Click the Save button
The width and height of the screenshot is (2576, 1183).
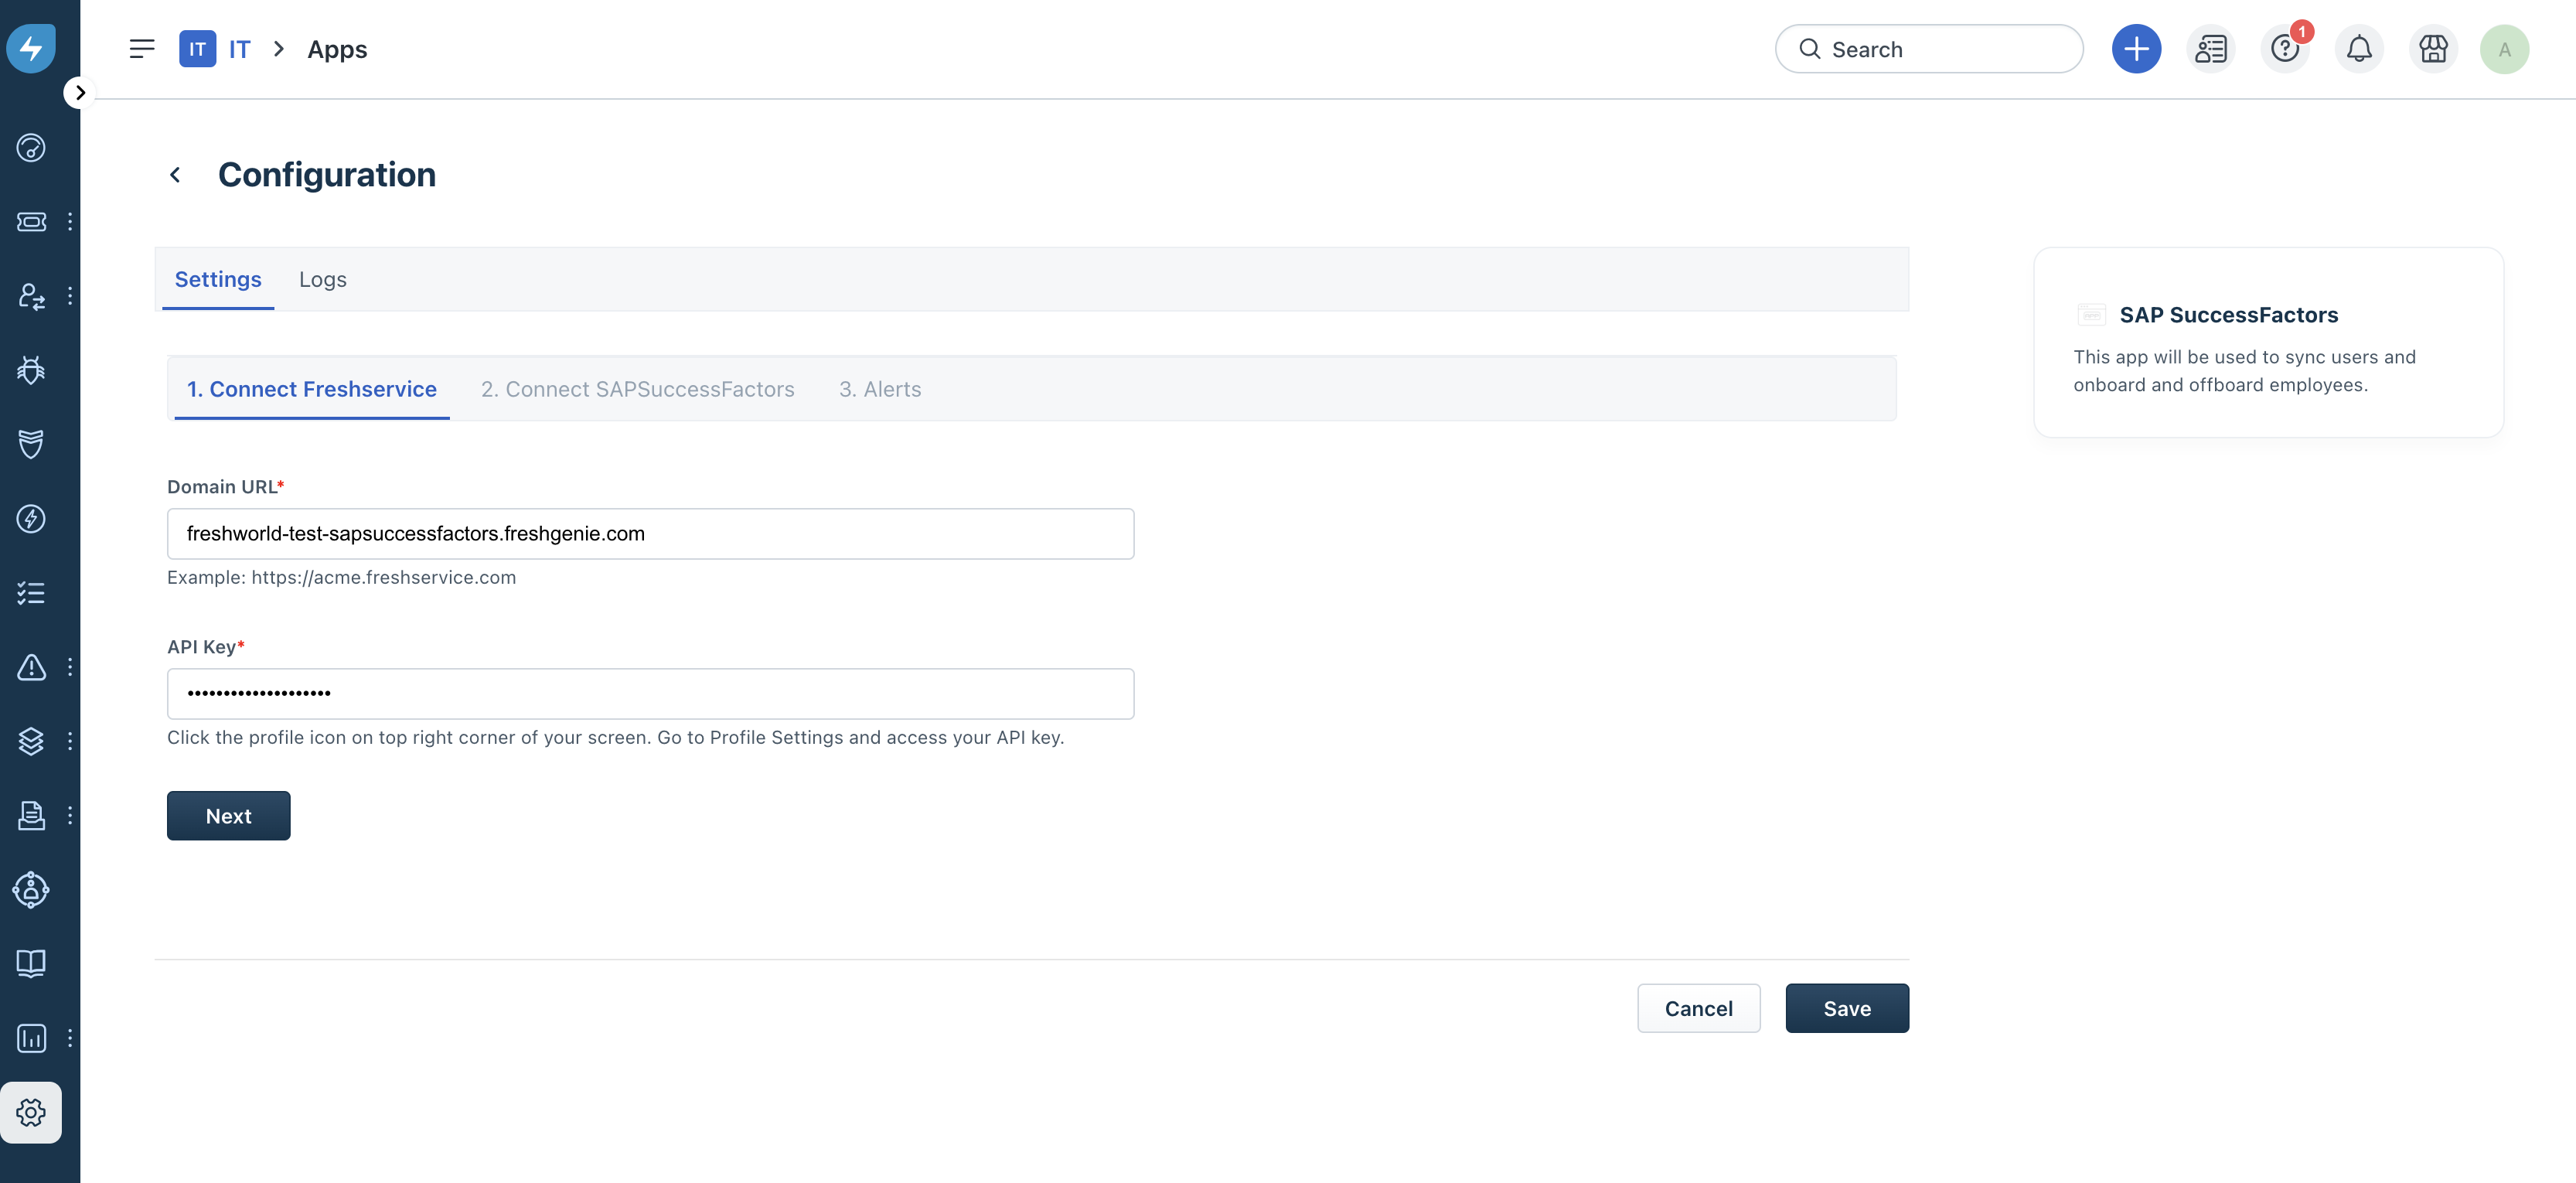point(1846,1008)
